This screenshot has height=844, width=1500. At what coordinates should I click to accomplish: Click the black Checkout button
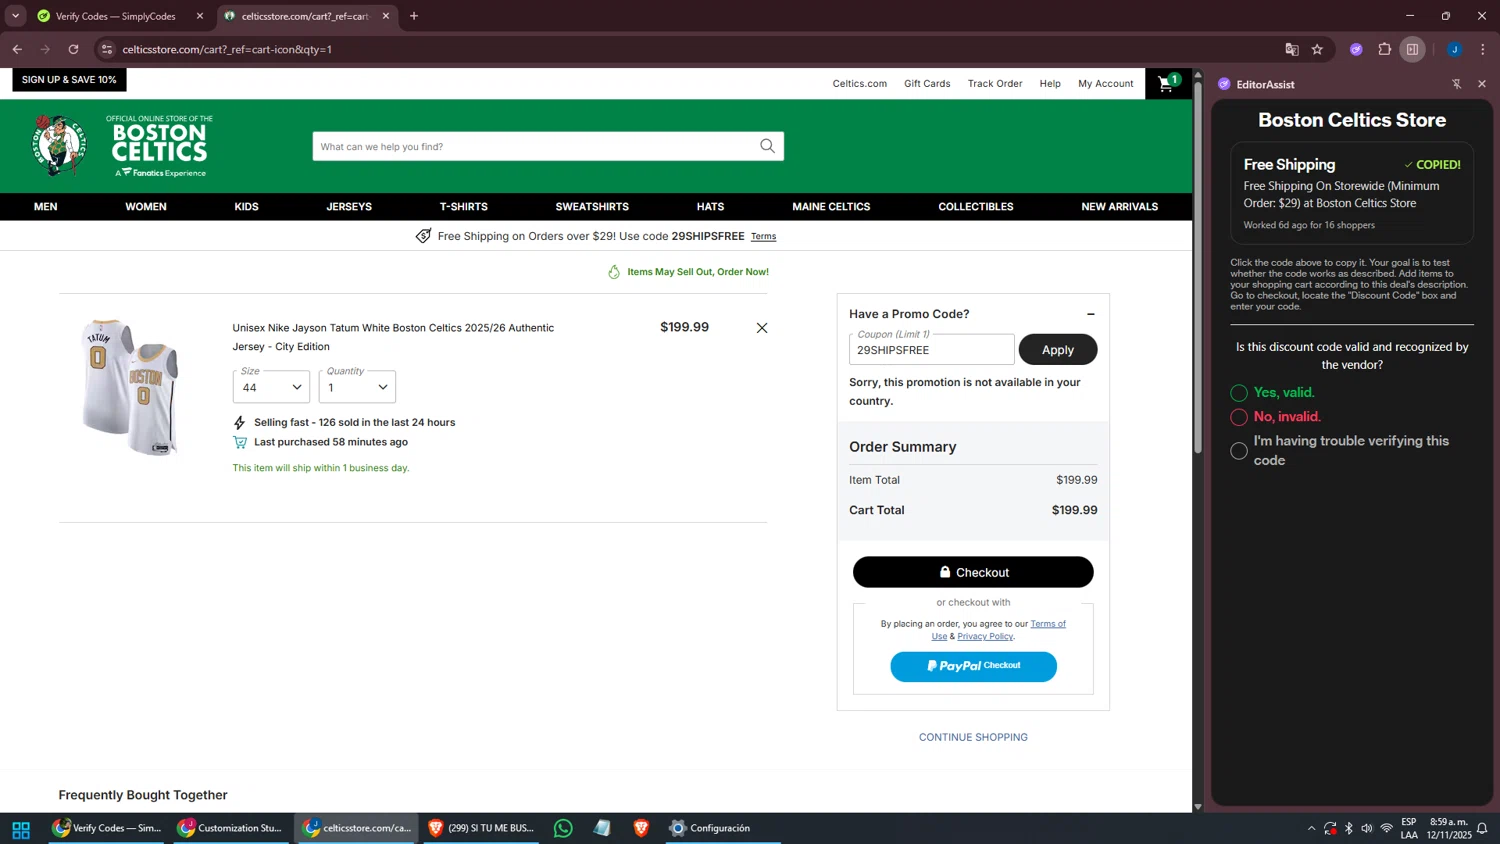click(973, 572)
